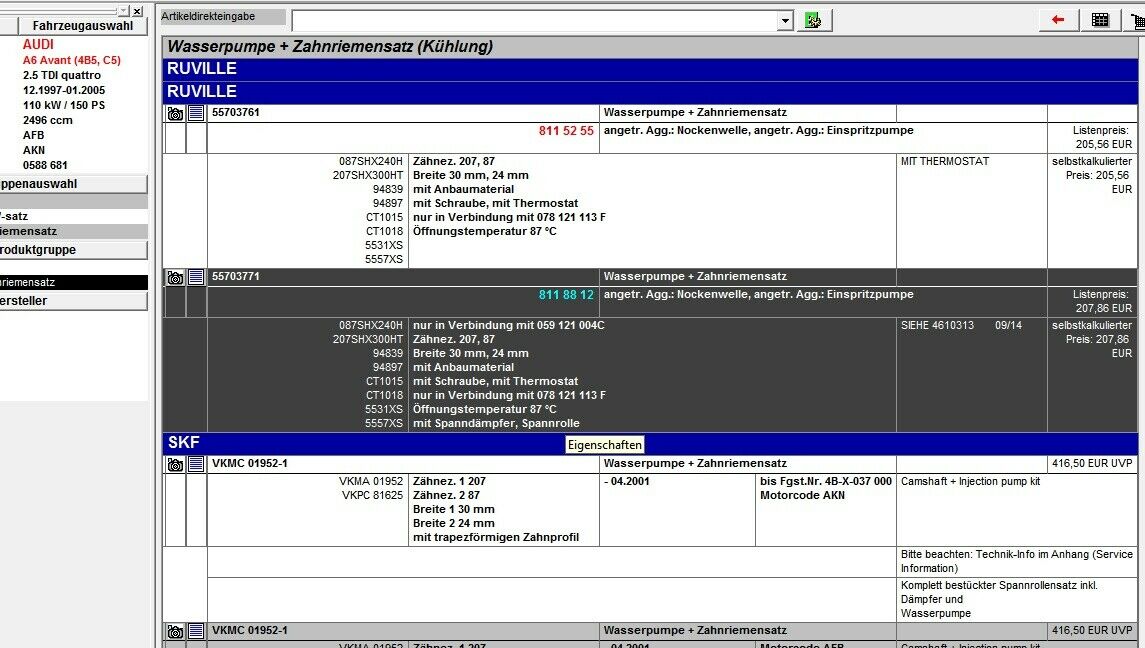
Task: Click the camera icon for article 55703771
Action: click(x=175, y=278)
